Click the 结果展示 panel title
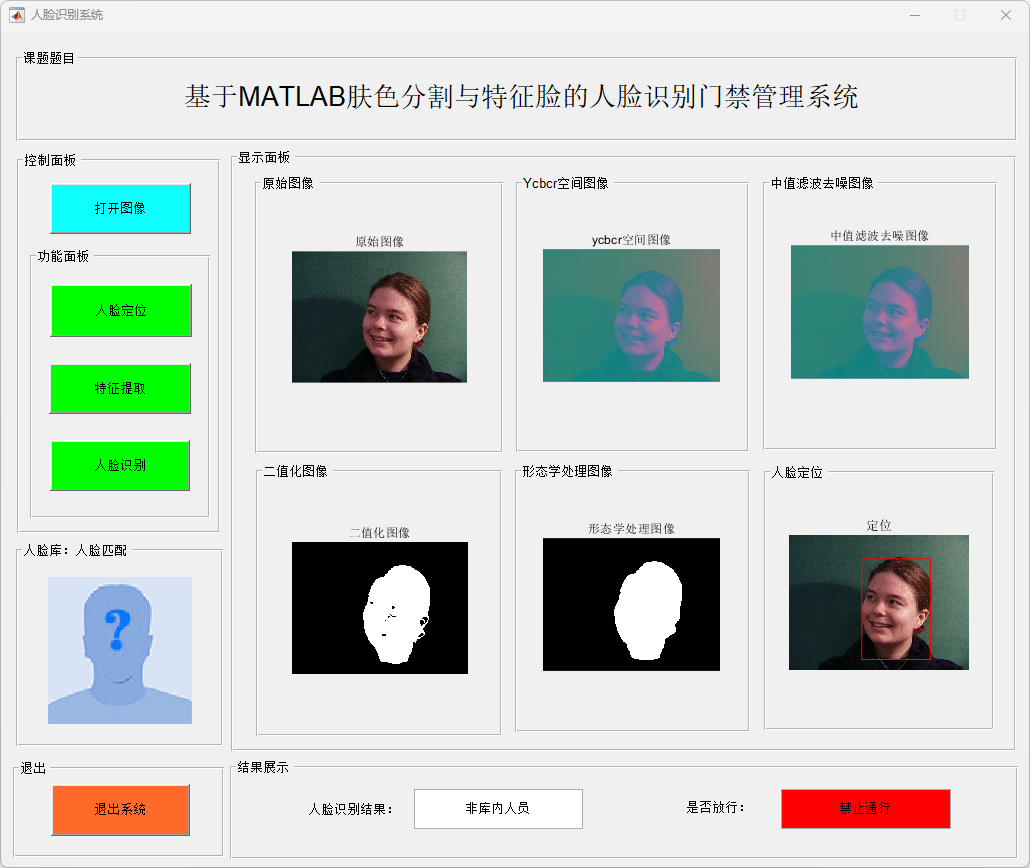The image size is (1030, 868). coord(263,767)
